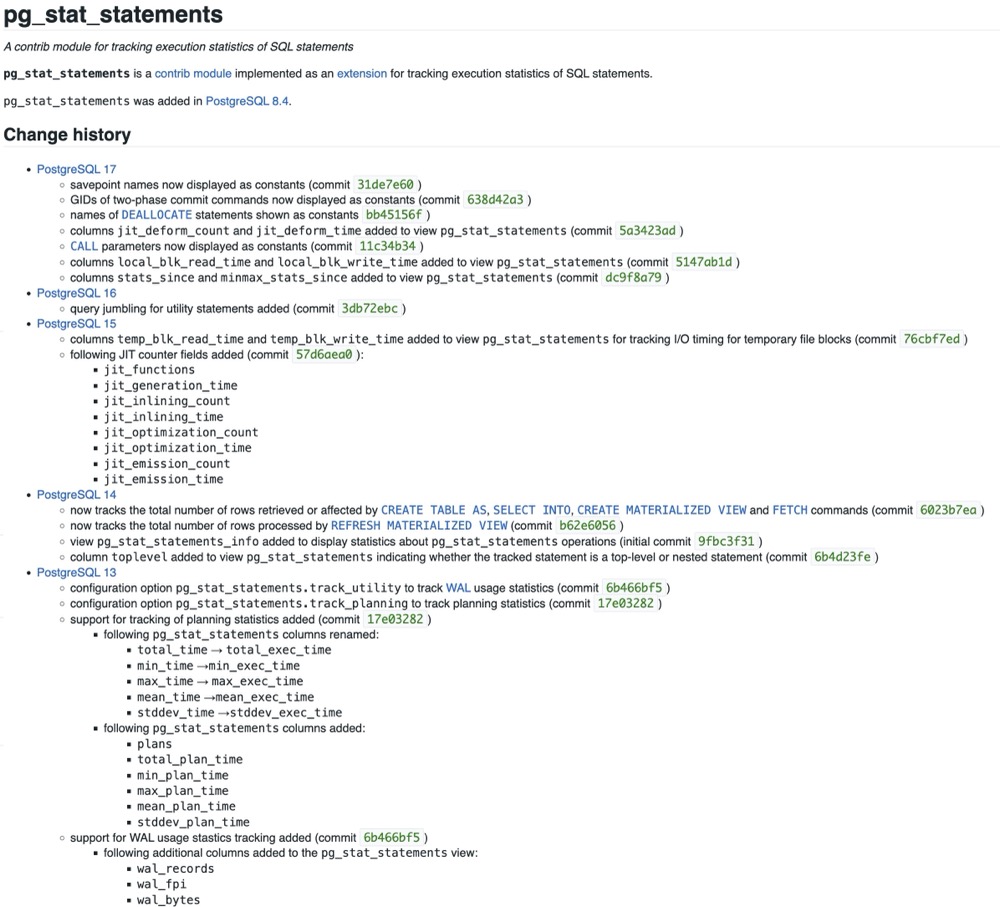Select the PostgreSQL 13 link
This screenshot has height=907, width=1000.
(x=77, y=572)
